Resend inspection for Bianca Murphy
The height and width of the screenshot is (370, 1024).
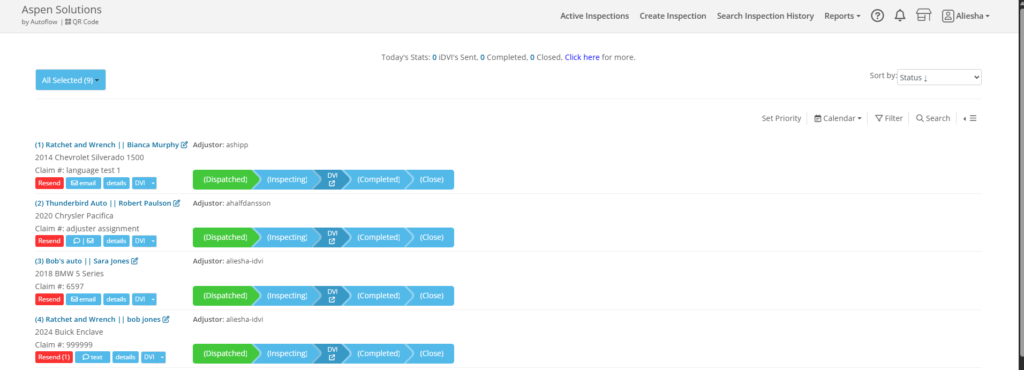click(49, 183)
